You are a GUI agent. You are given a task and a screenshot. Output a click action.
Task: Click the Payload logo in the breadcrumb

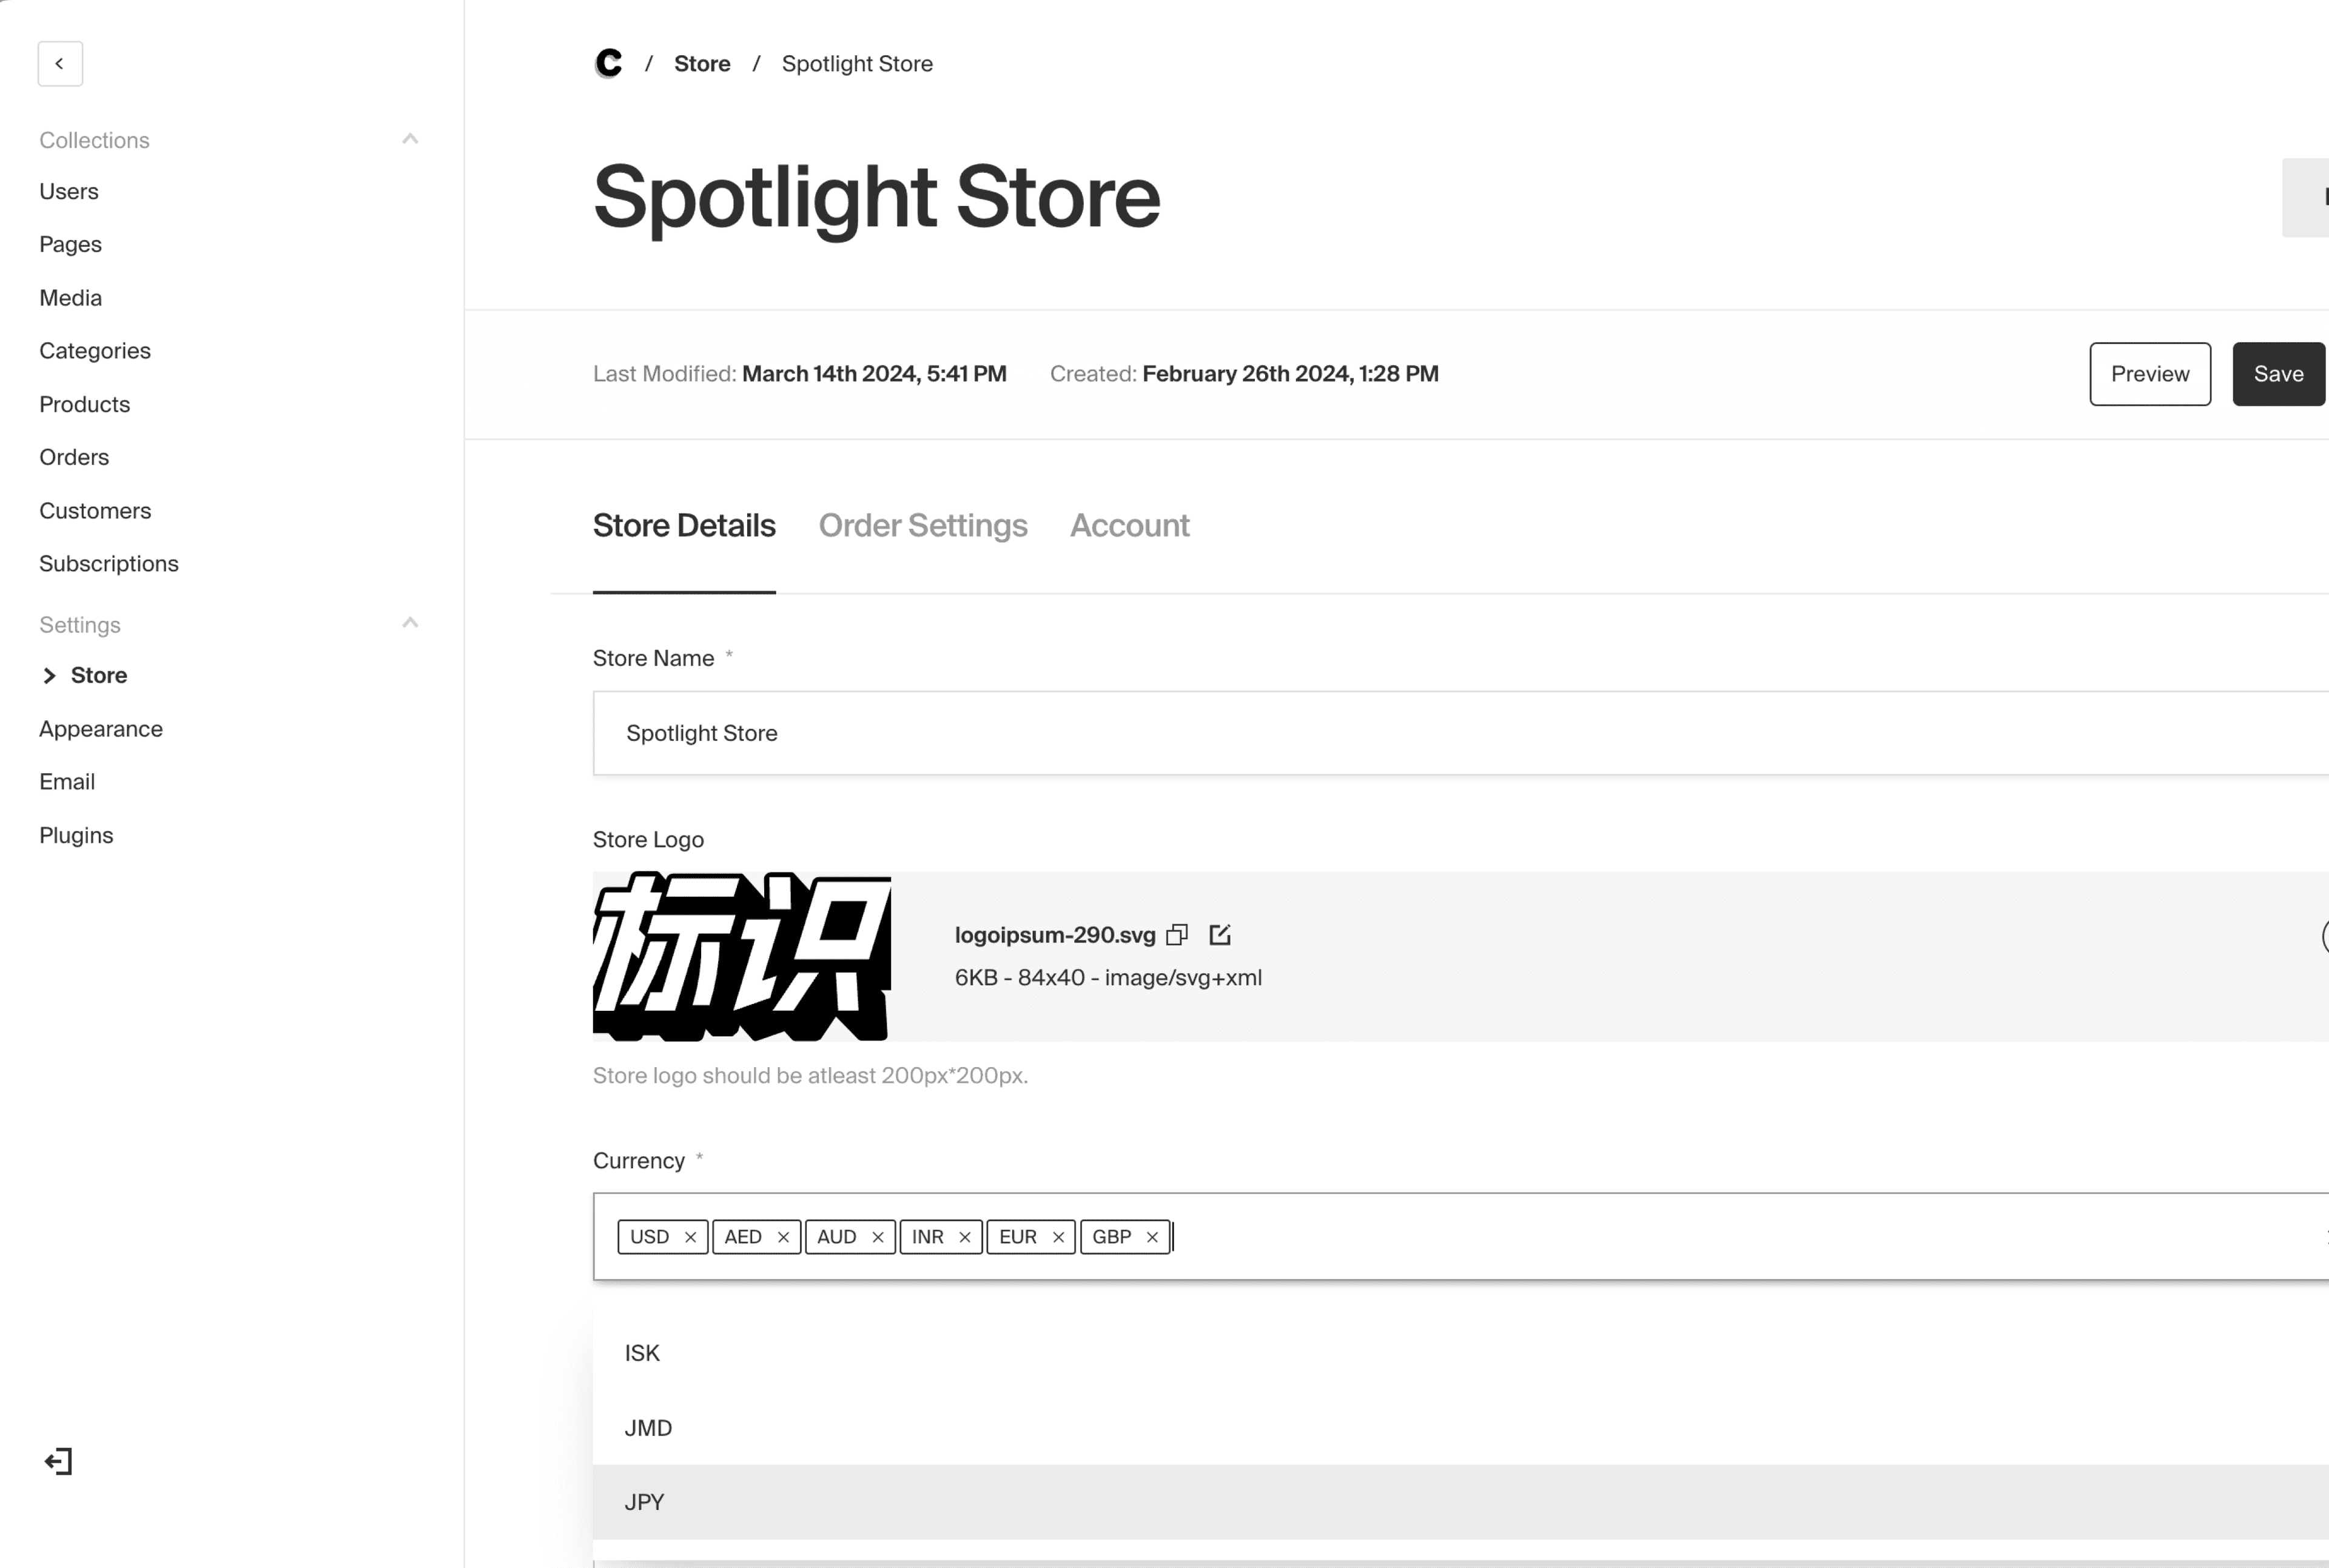tap(608, 64)
